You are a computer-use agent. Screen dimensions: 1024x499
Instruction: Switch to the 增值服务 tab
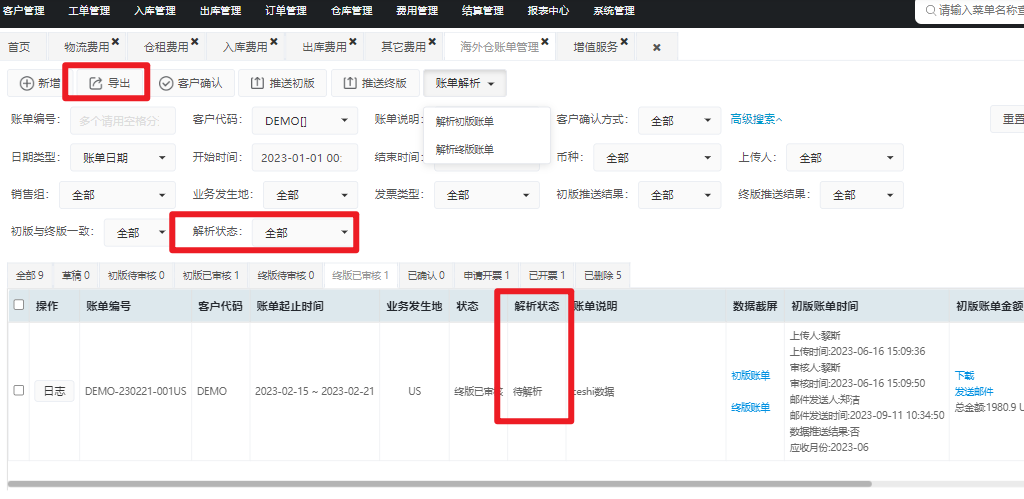595,47
